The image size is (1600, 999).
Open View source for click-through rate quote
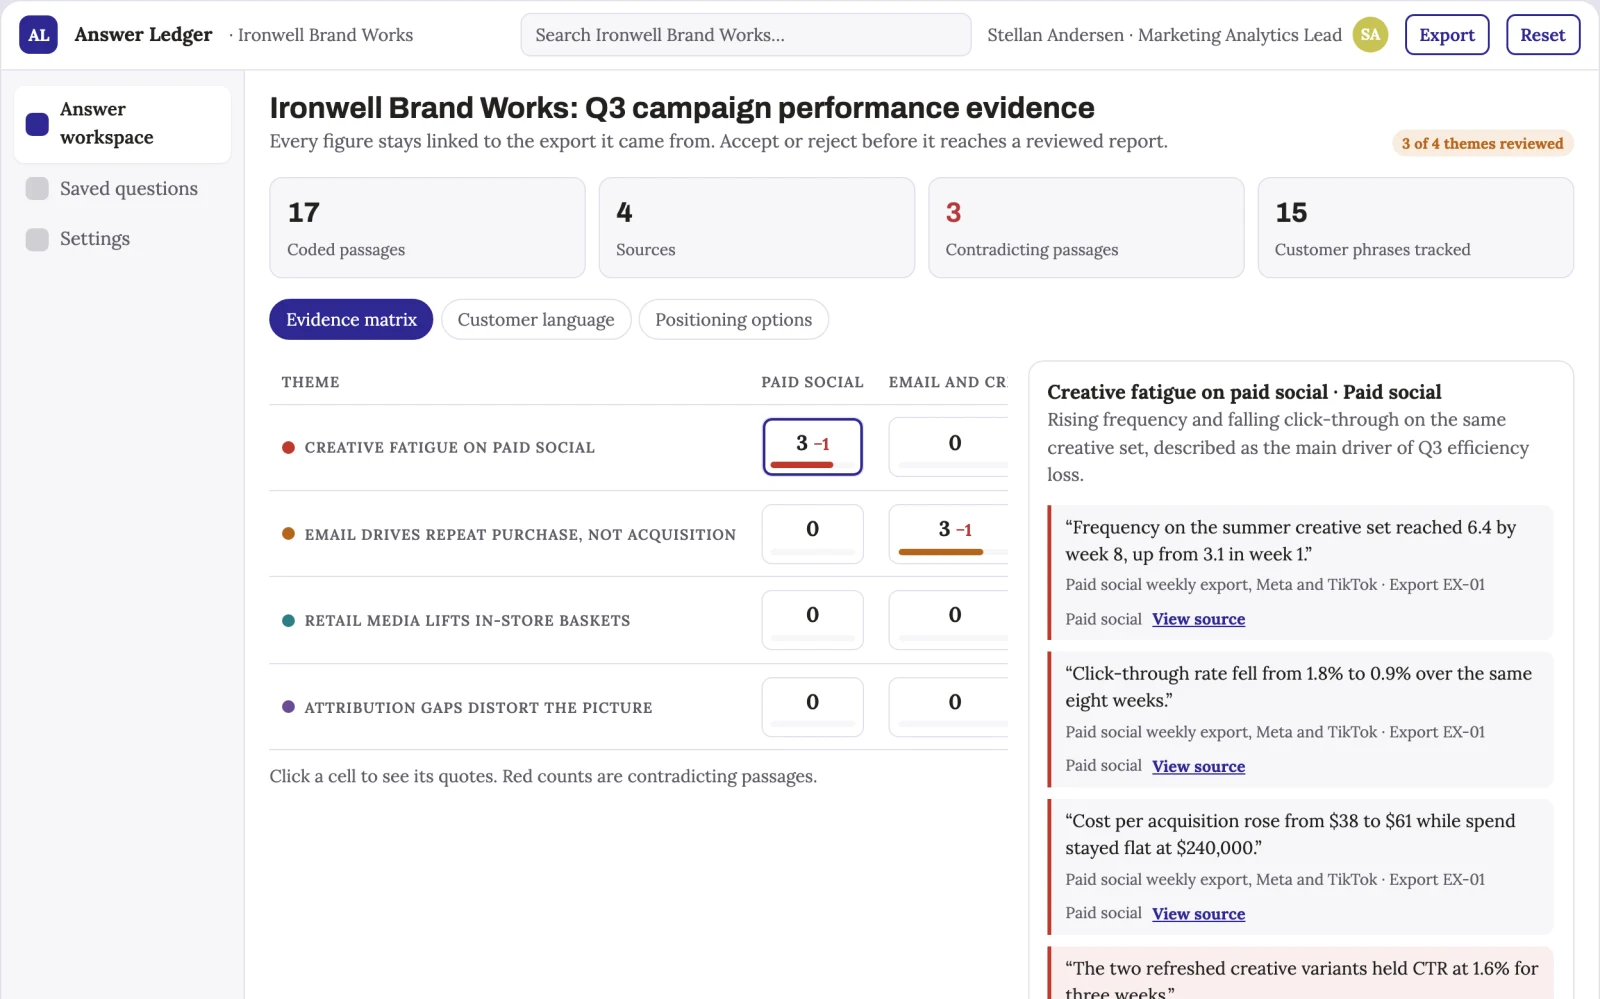pos(1199,767)
